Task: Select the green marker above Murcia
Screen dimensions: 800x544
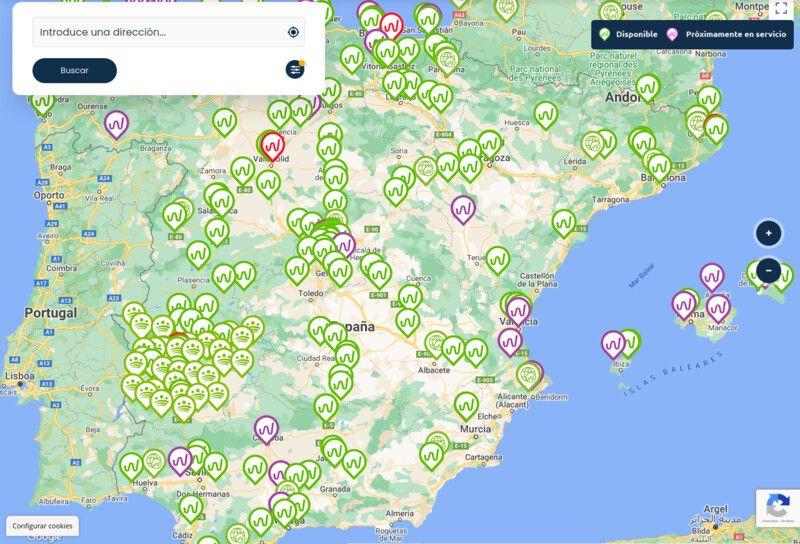Action: click(x=466, y=406)
